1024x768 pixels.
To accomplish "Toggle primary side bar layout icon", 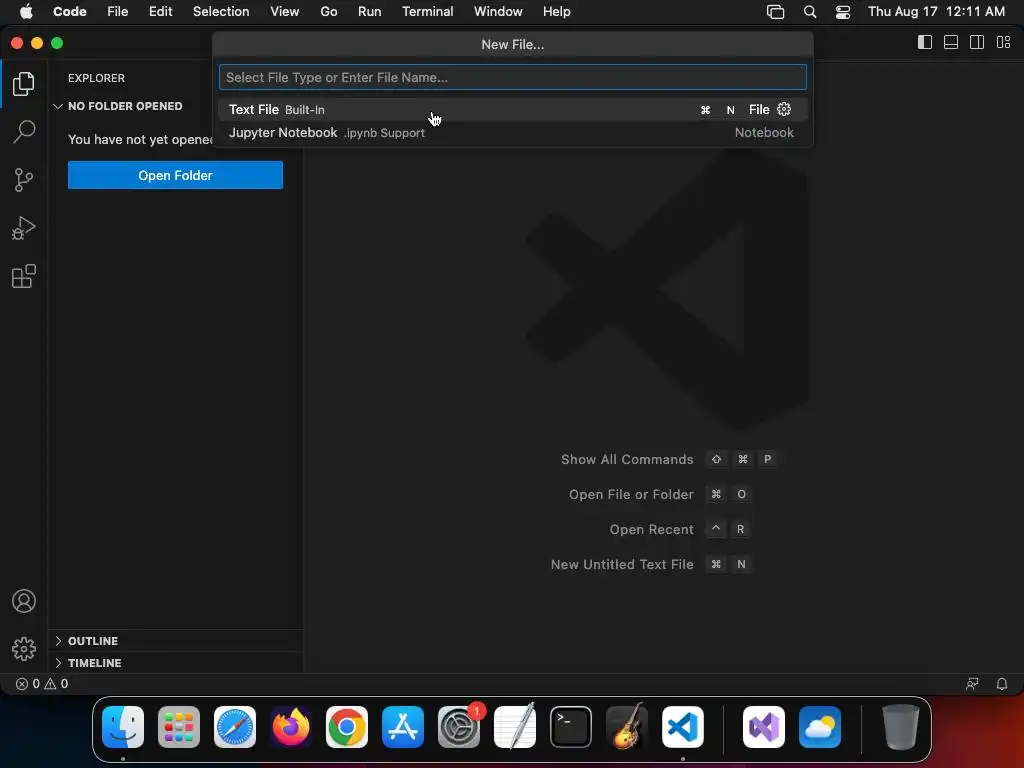I will (925, 42).
